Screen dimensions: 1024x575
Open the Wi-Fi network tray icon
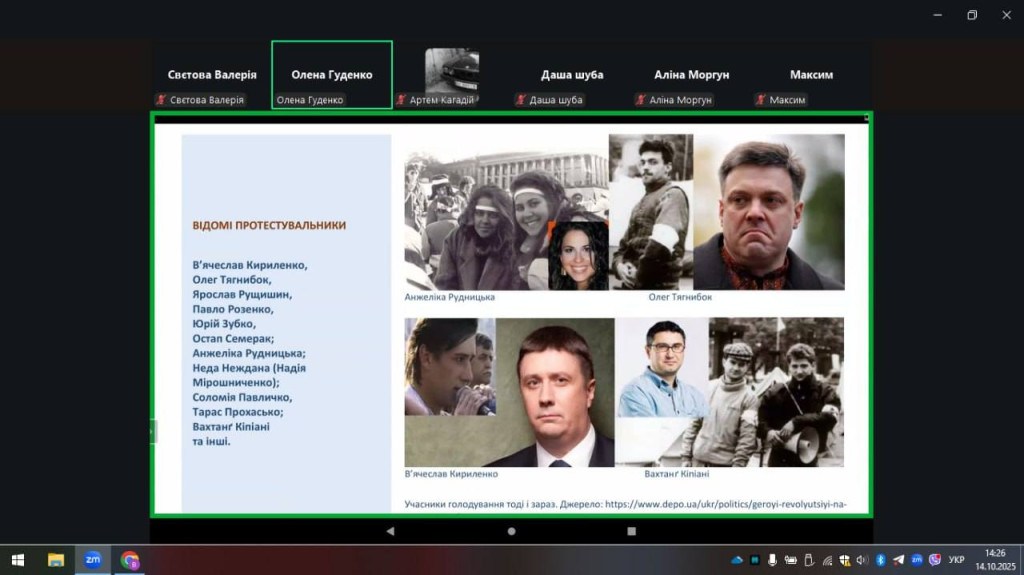point(827,560)
